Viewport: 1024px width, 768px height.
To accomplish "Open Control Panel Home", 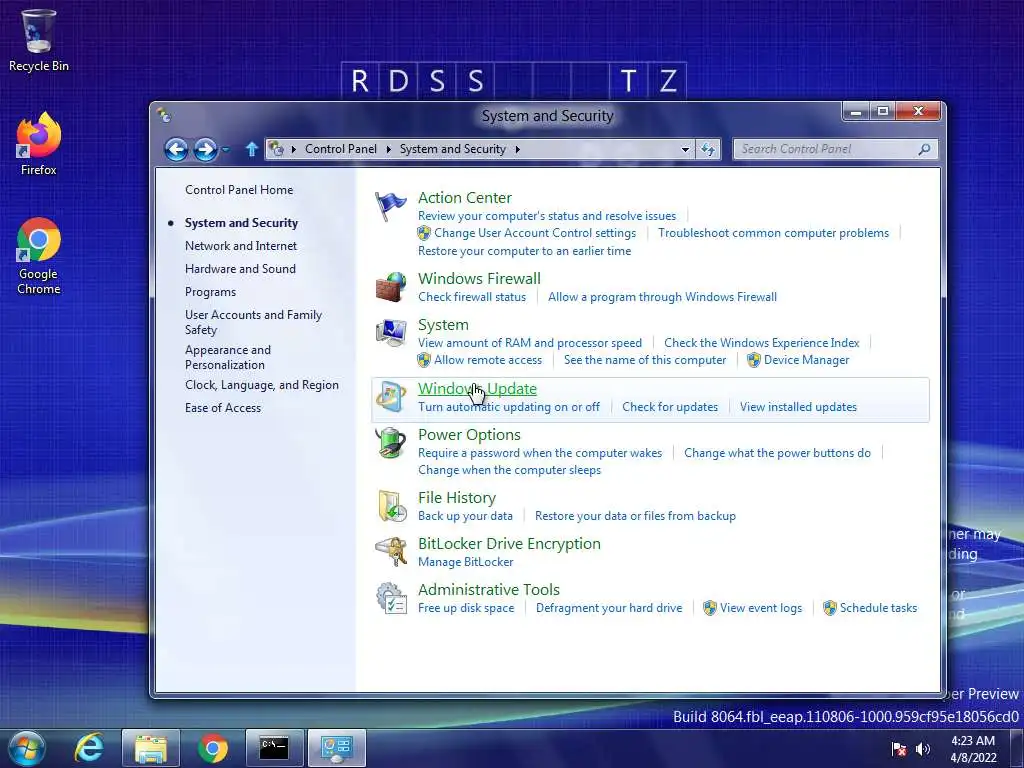I will (x=239, y=190).
